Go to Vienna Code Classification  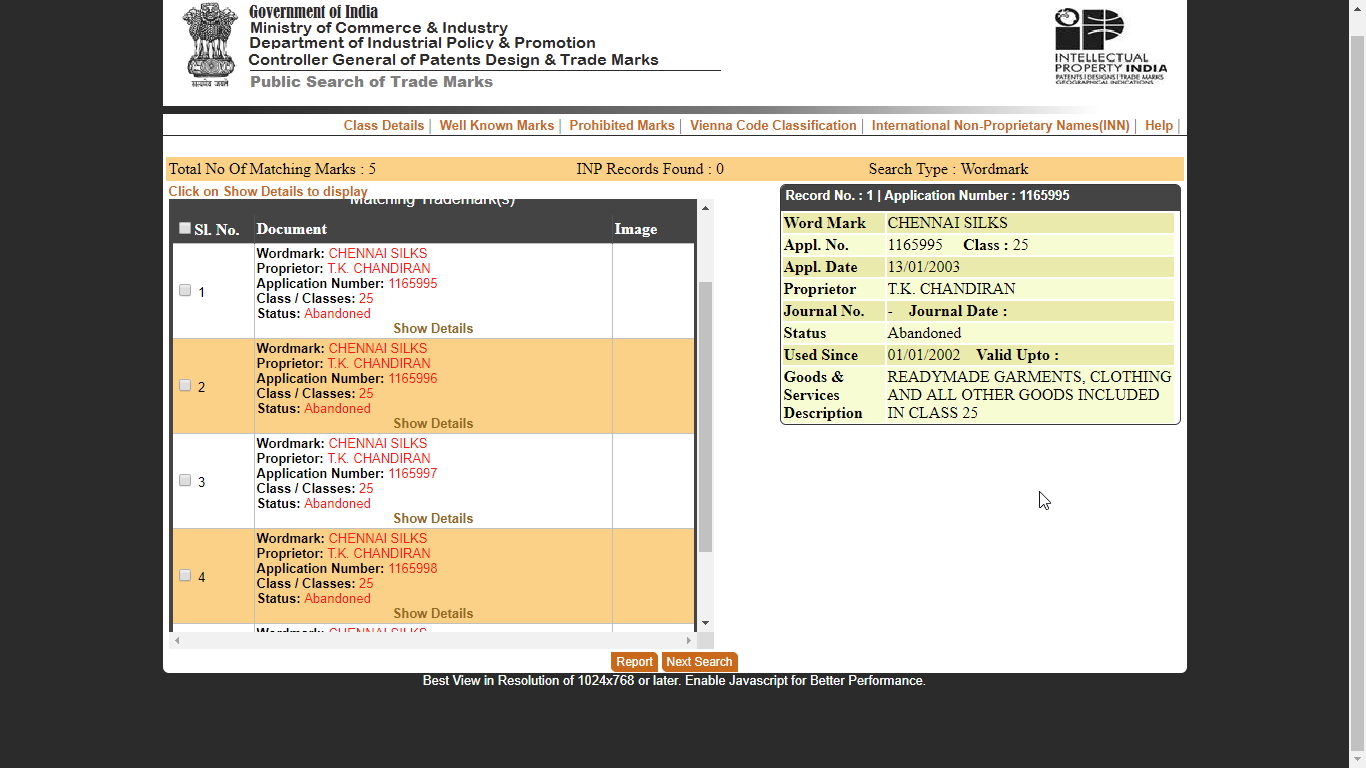pos(773,126)
